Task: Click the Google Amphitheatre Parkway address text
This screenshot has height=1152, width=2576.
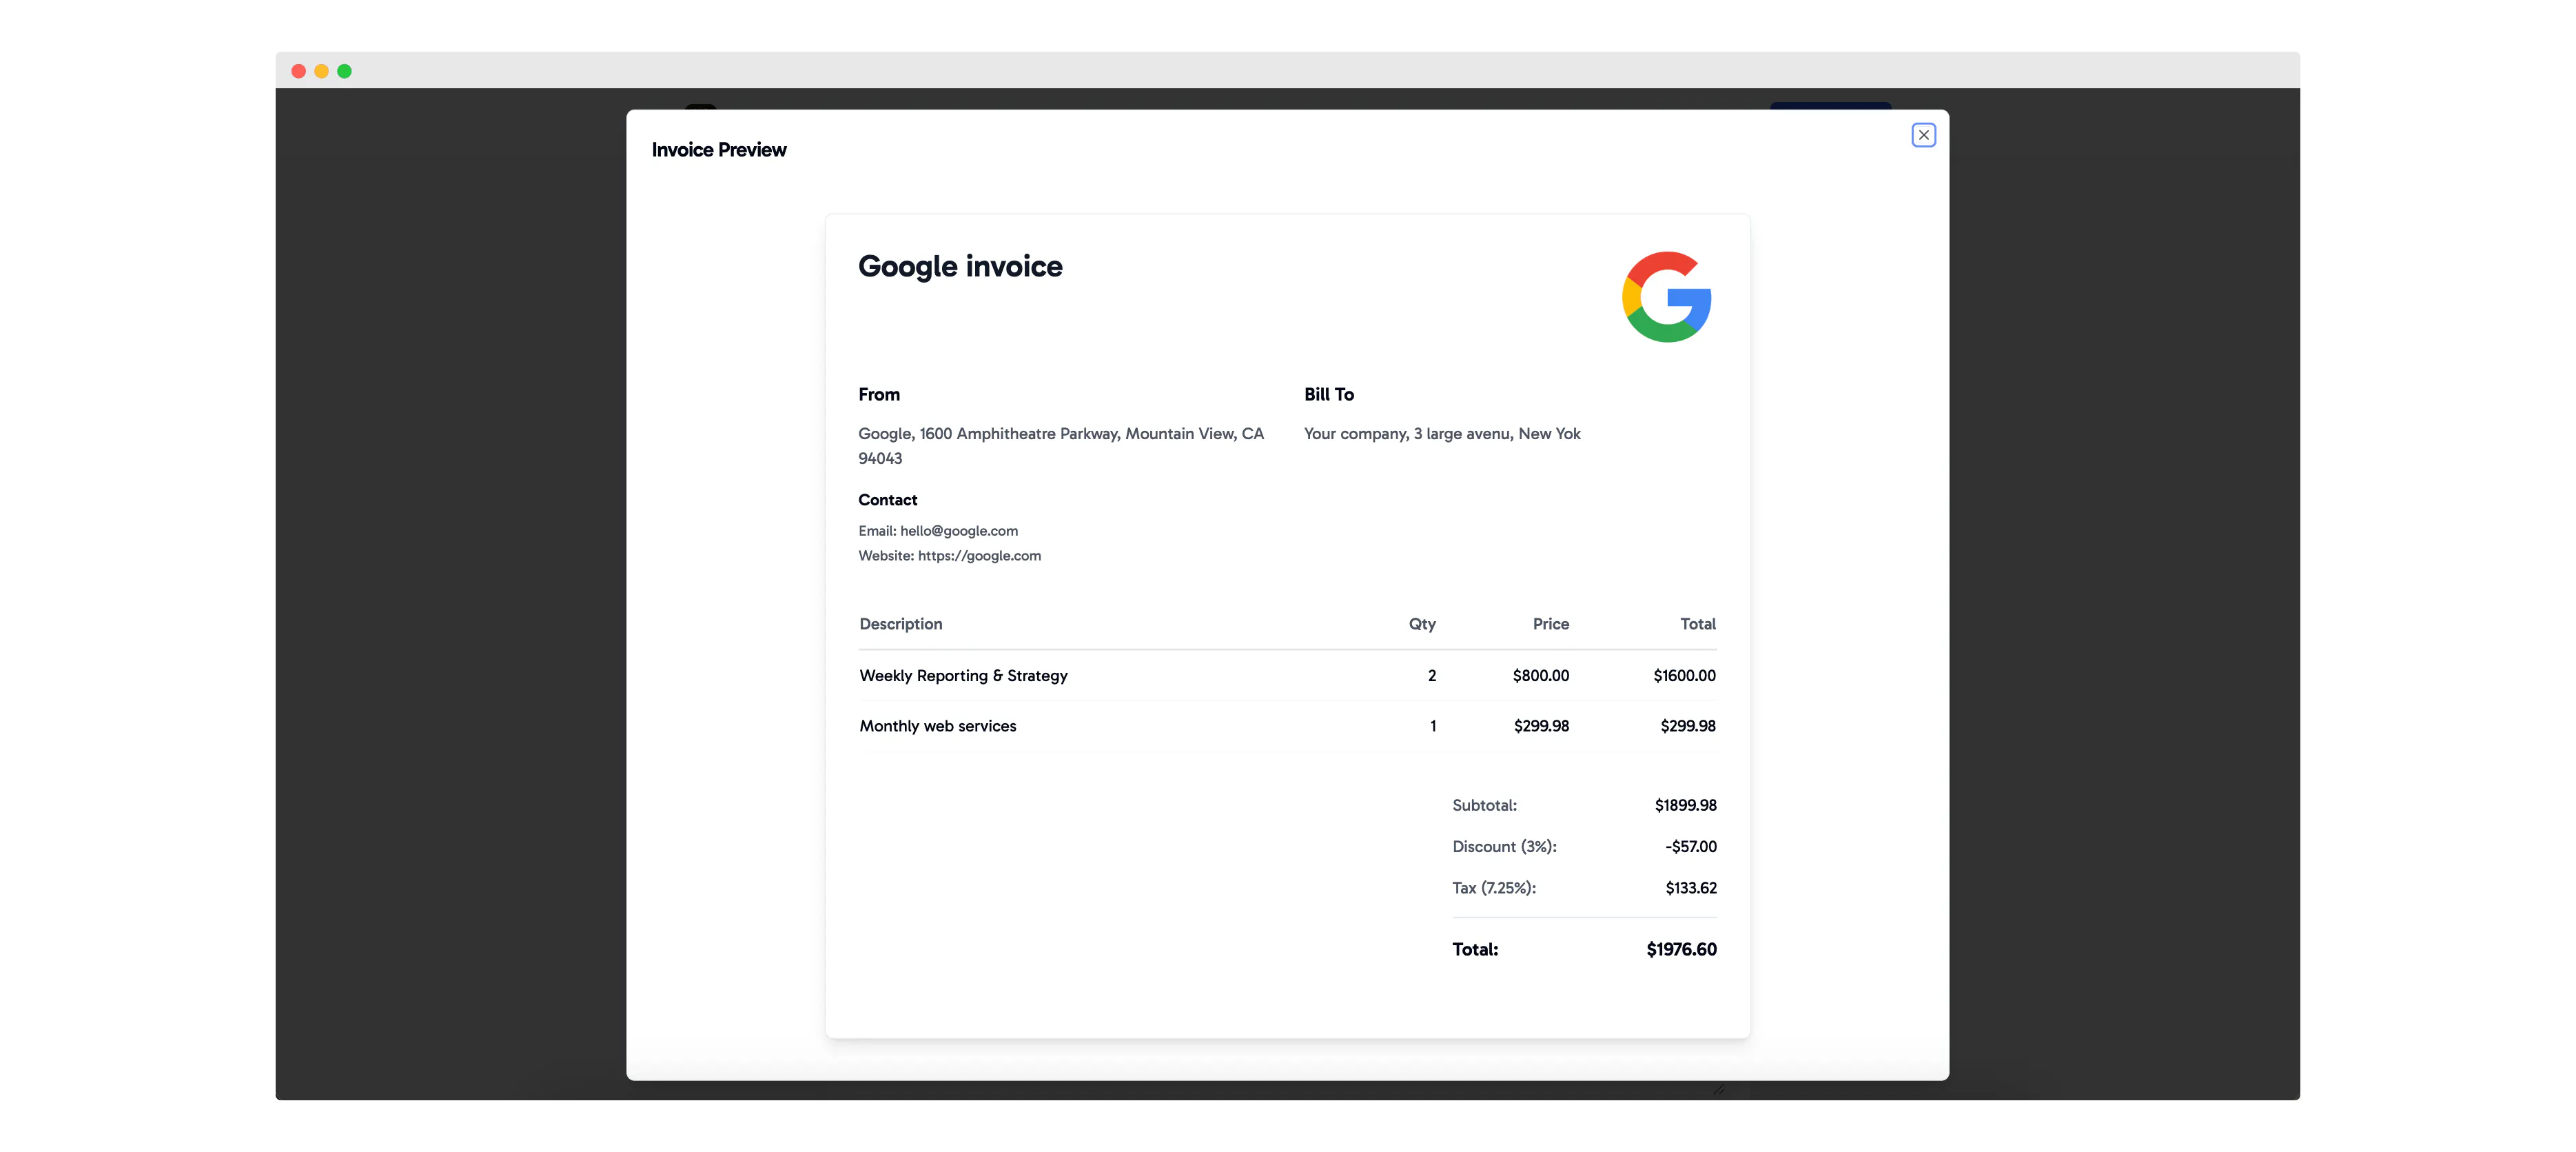Action: pyautogui.click(x=1061, y=446)
